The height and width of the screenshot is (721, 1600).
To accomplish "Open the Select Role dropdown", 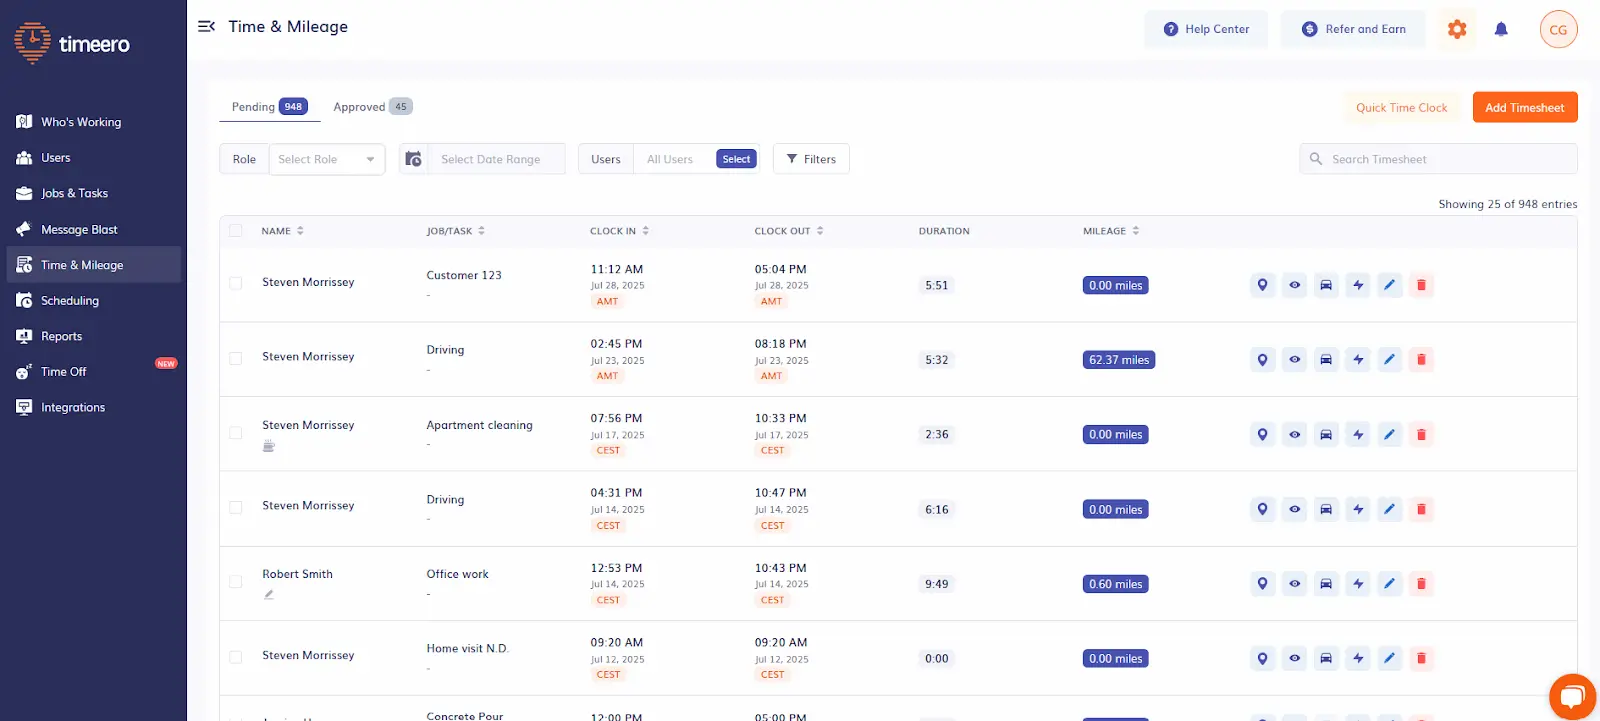I will 327,159.
